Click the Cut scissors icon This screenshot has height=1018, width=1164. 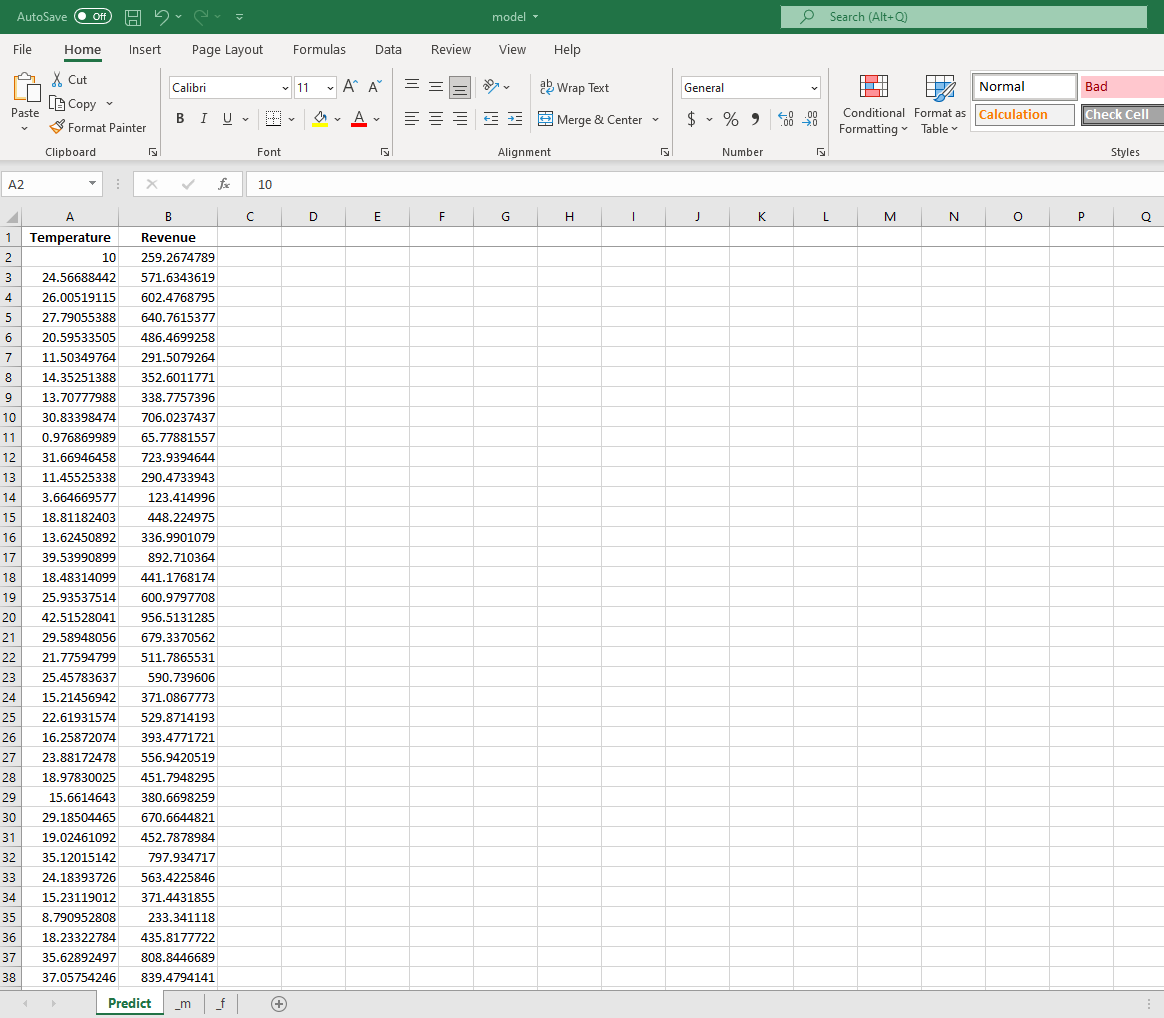(56, 79)
